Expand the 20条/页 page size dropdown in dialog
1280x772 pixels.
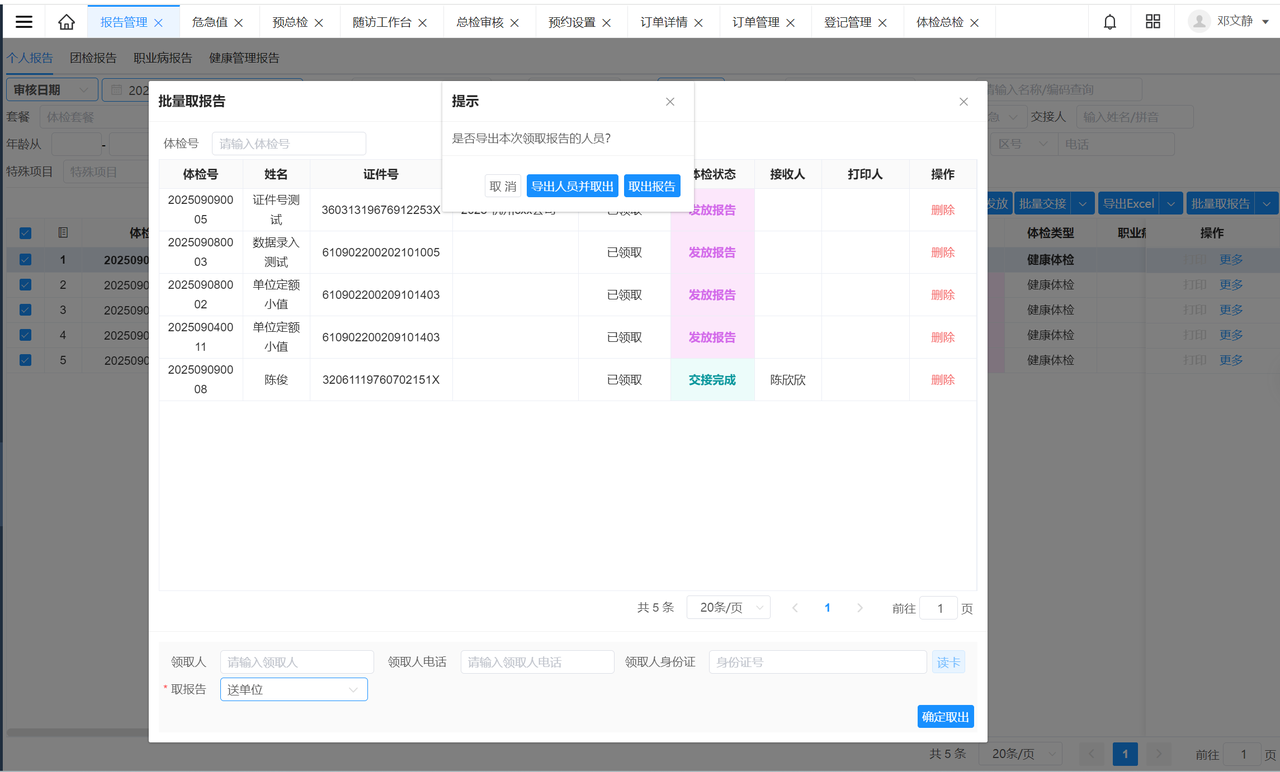(x=728, y=608)
